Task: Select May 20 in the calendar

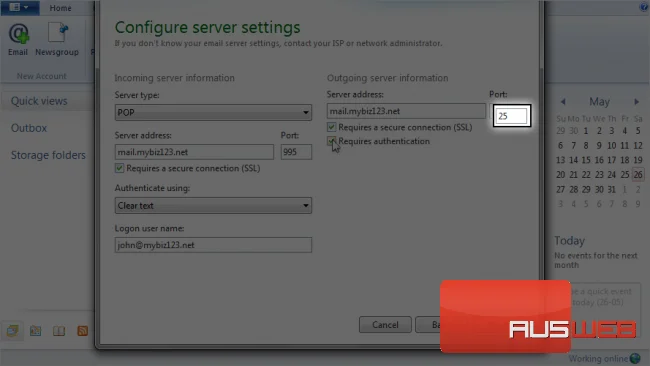Action: pyautogui.click(x=560, y=175)
